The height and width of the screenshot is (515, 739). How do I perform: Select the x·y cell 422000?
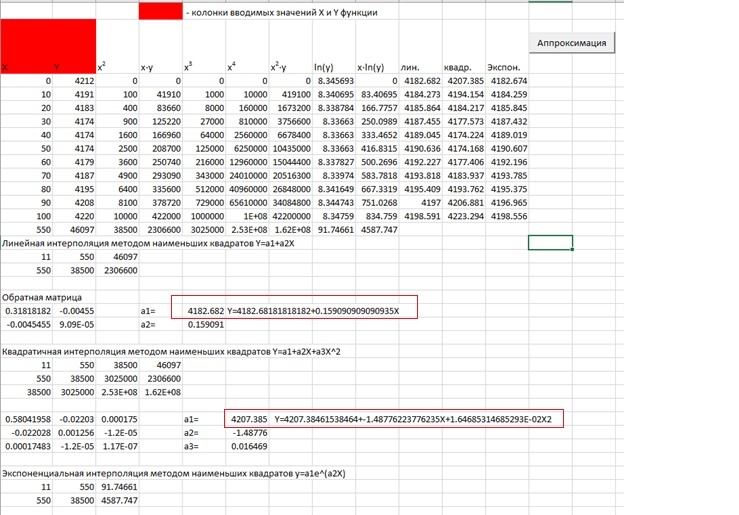point(161,216)
